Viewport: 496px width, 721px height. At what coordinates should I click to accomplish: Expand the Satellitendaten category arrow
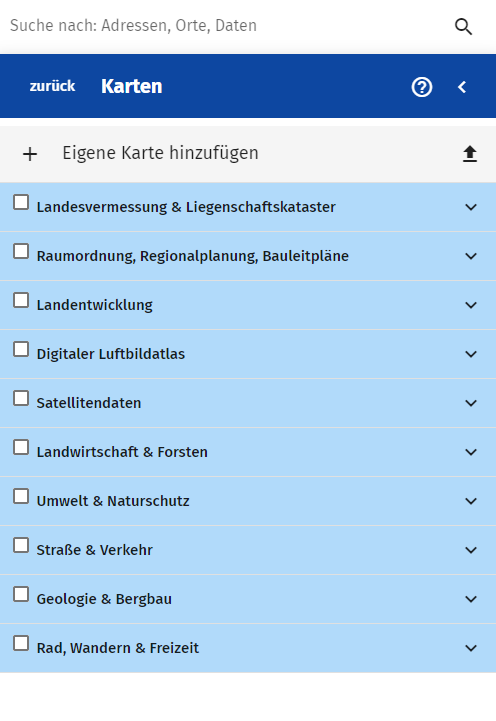pyautogui.click(x=471, y=403)
